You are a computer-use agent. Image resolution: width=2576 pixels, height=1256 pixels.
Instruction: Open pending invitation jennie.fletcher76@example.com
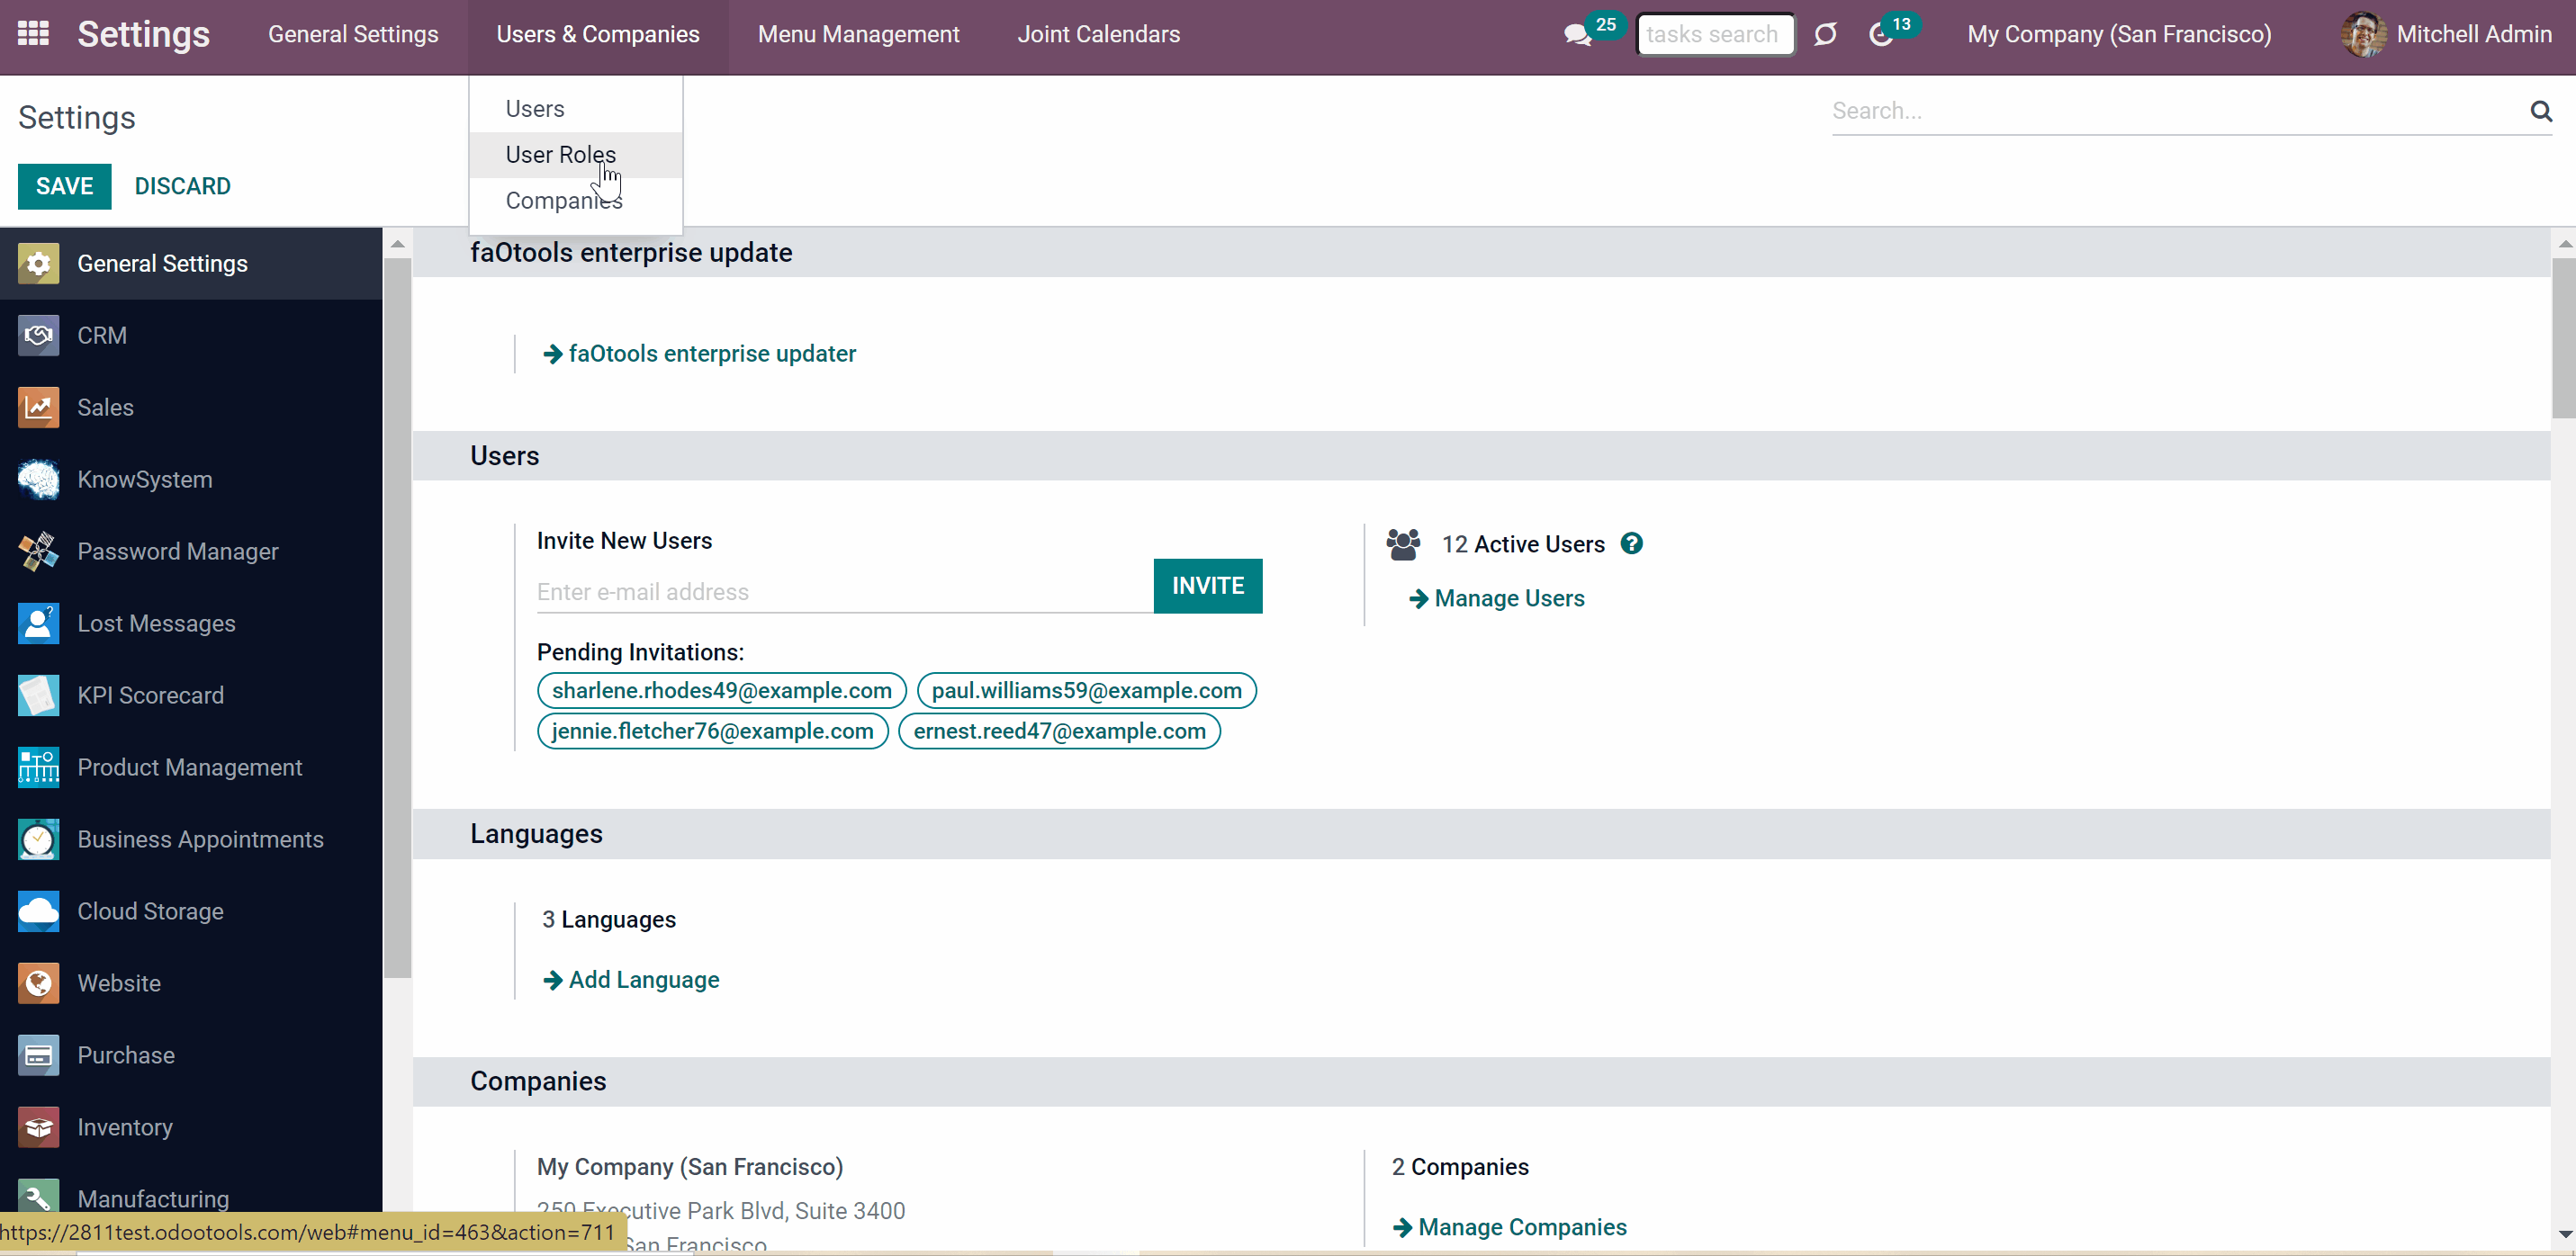[712, 731]
